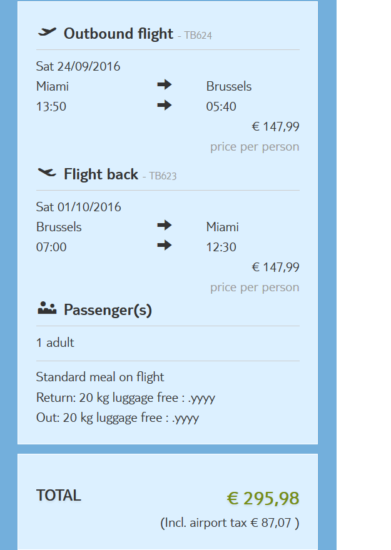Click Out: 20 kg luggage free line
The width and height of the screenshot is (391, 550).
[x=117, y=418]
